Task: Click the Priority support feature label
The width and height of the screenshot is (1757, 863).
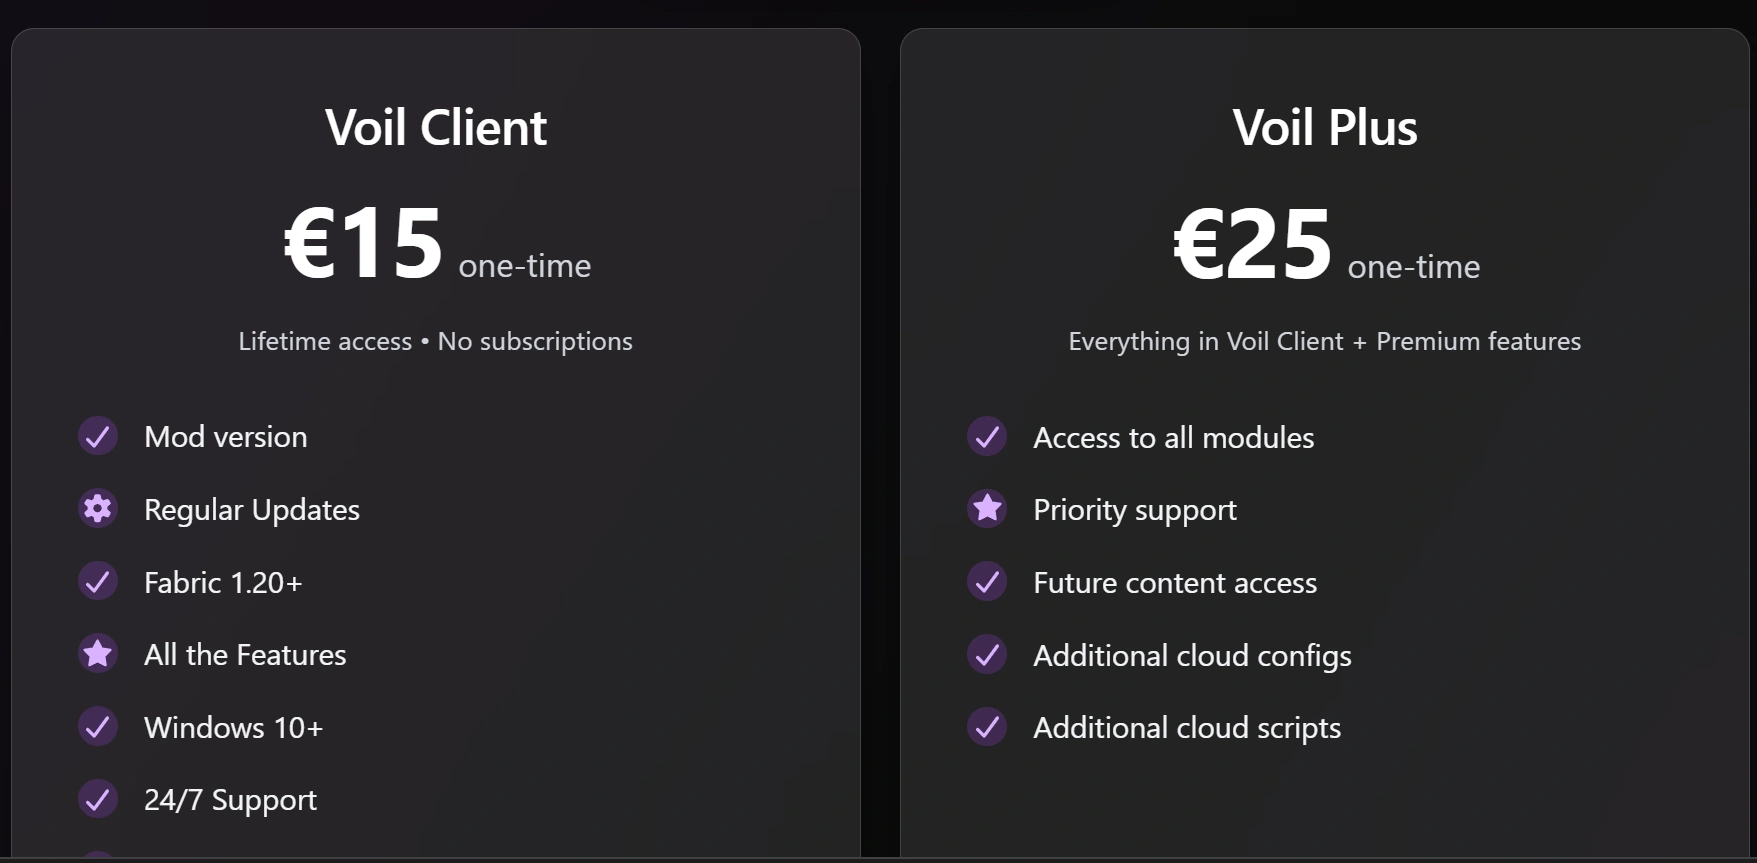Action: click(x=1134, y=510)
